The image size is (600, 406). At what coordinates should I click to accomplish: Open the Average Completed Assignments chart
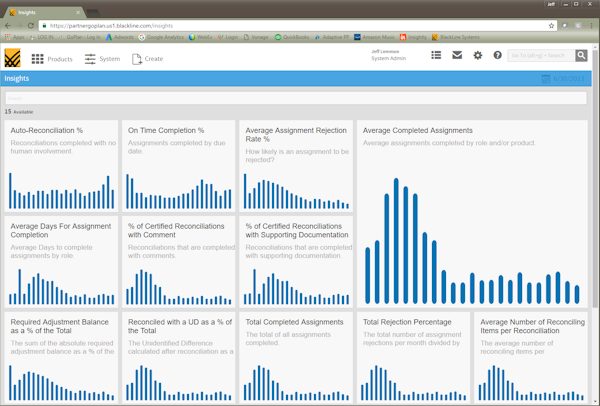(x=470, y=214)
